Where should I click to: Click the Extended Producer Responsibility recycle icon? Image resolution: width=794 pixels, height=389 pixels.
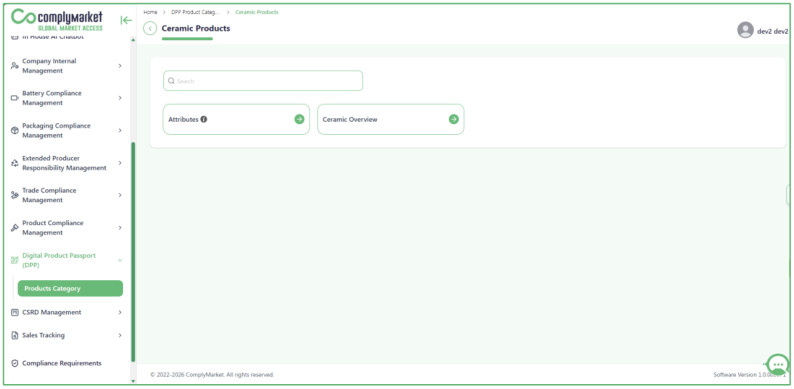[15, 163]
